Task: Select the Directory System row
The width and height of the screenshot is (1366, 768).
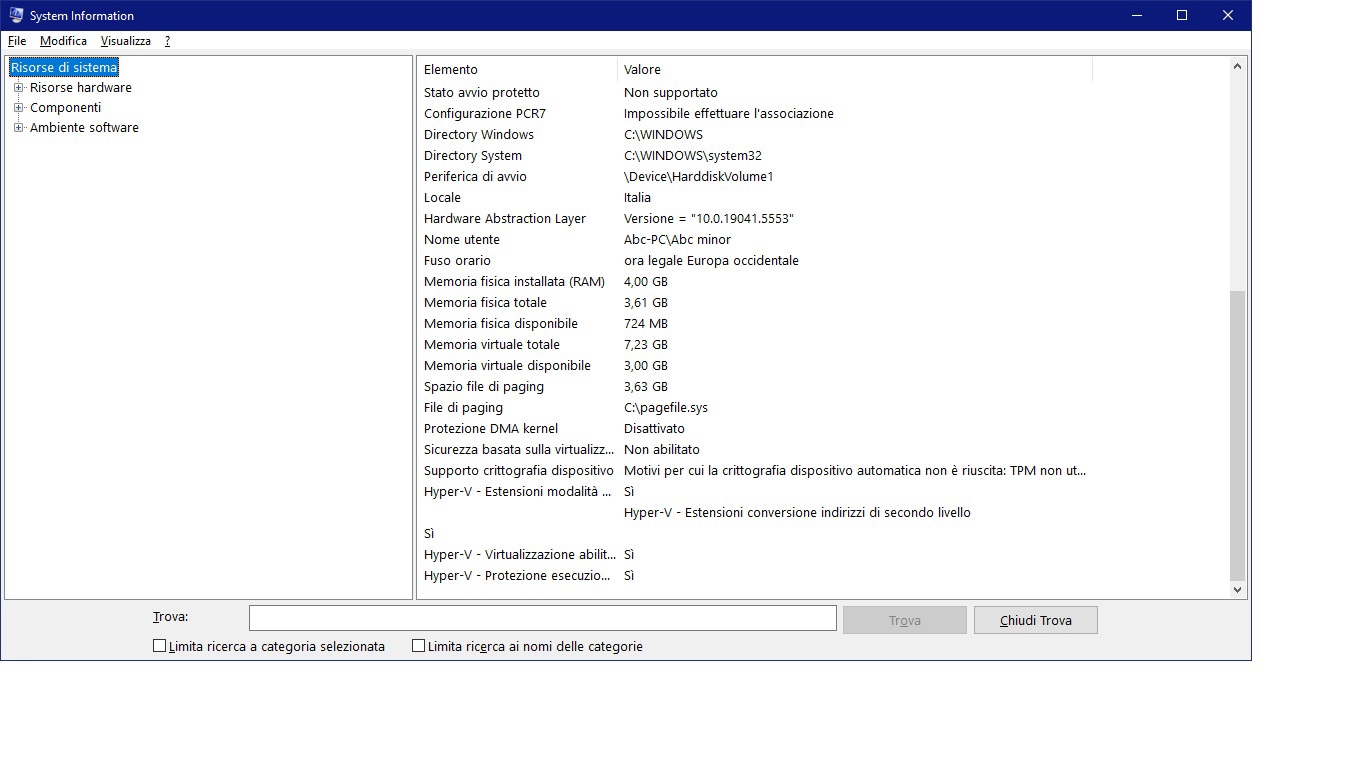Action: coord(757,155)
